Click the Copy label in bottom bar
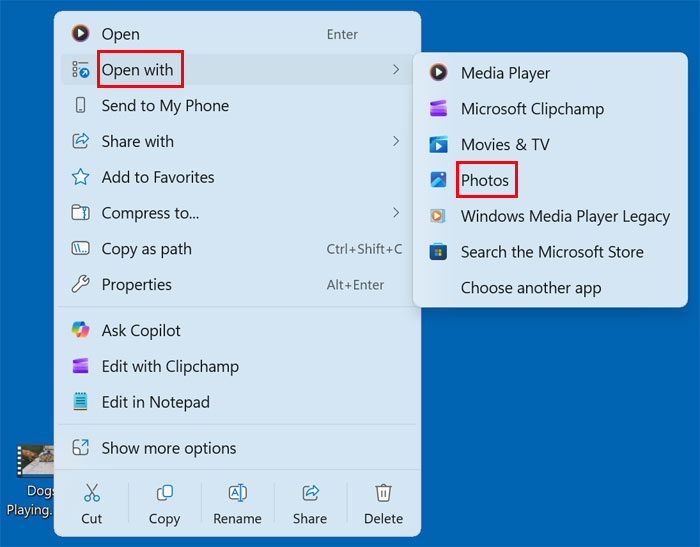Viewport: 700px width, 547px height. point(164,519)
